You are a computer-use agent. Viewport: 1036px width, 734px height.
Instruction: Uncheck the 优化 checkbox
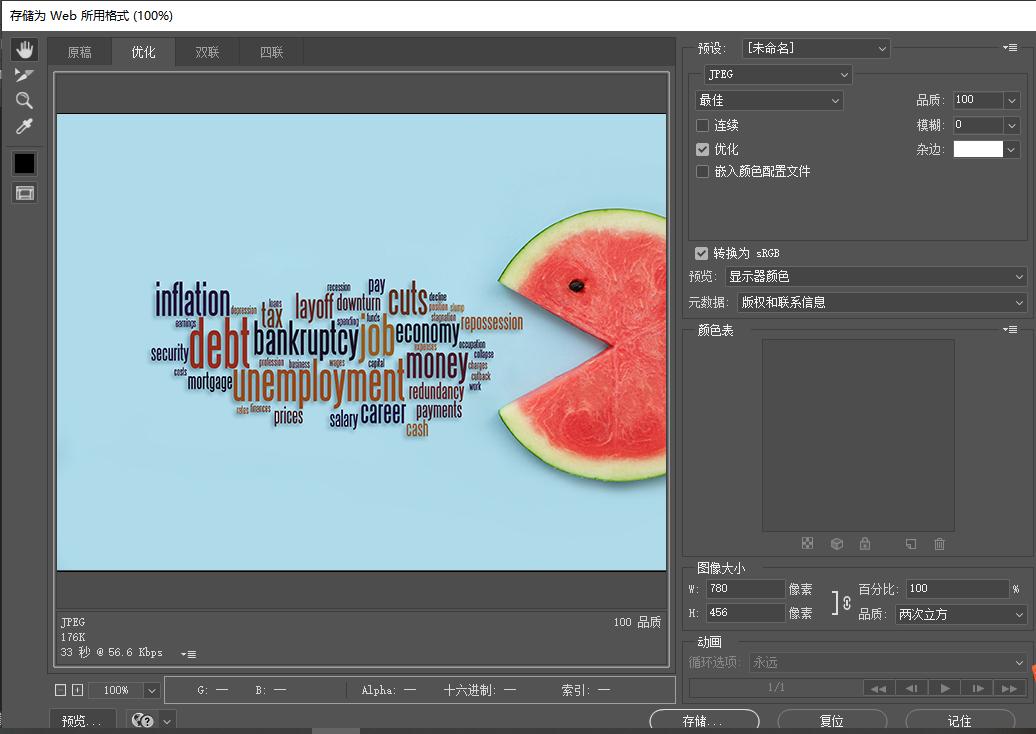[x=702, y=149]
